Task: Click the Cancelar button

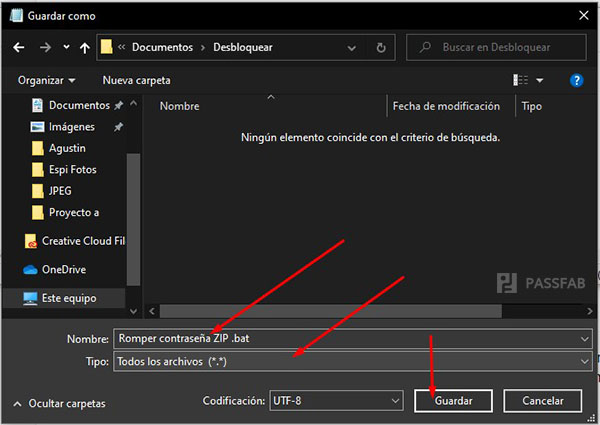Action: pos(543,401)
